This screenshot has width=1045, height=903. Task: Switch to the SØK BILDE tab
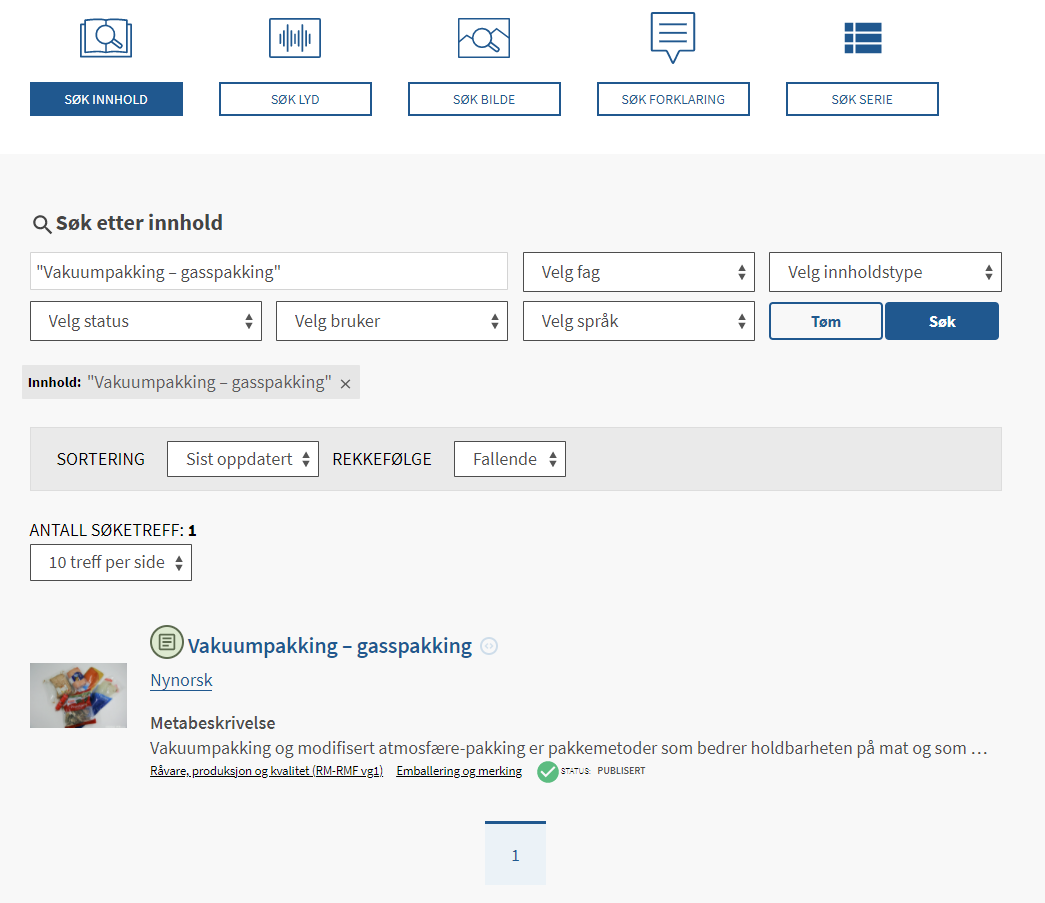[x=485, y=99]
